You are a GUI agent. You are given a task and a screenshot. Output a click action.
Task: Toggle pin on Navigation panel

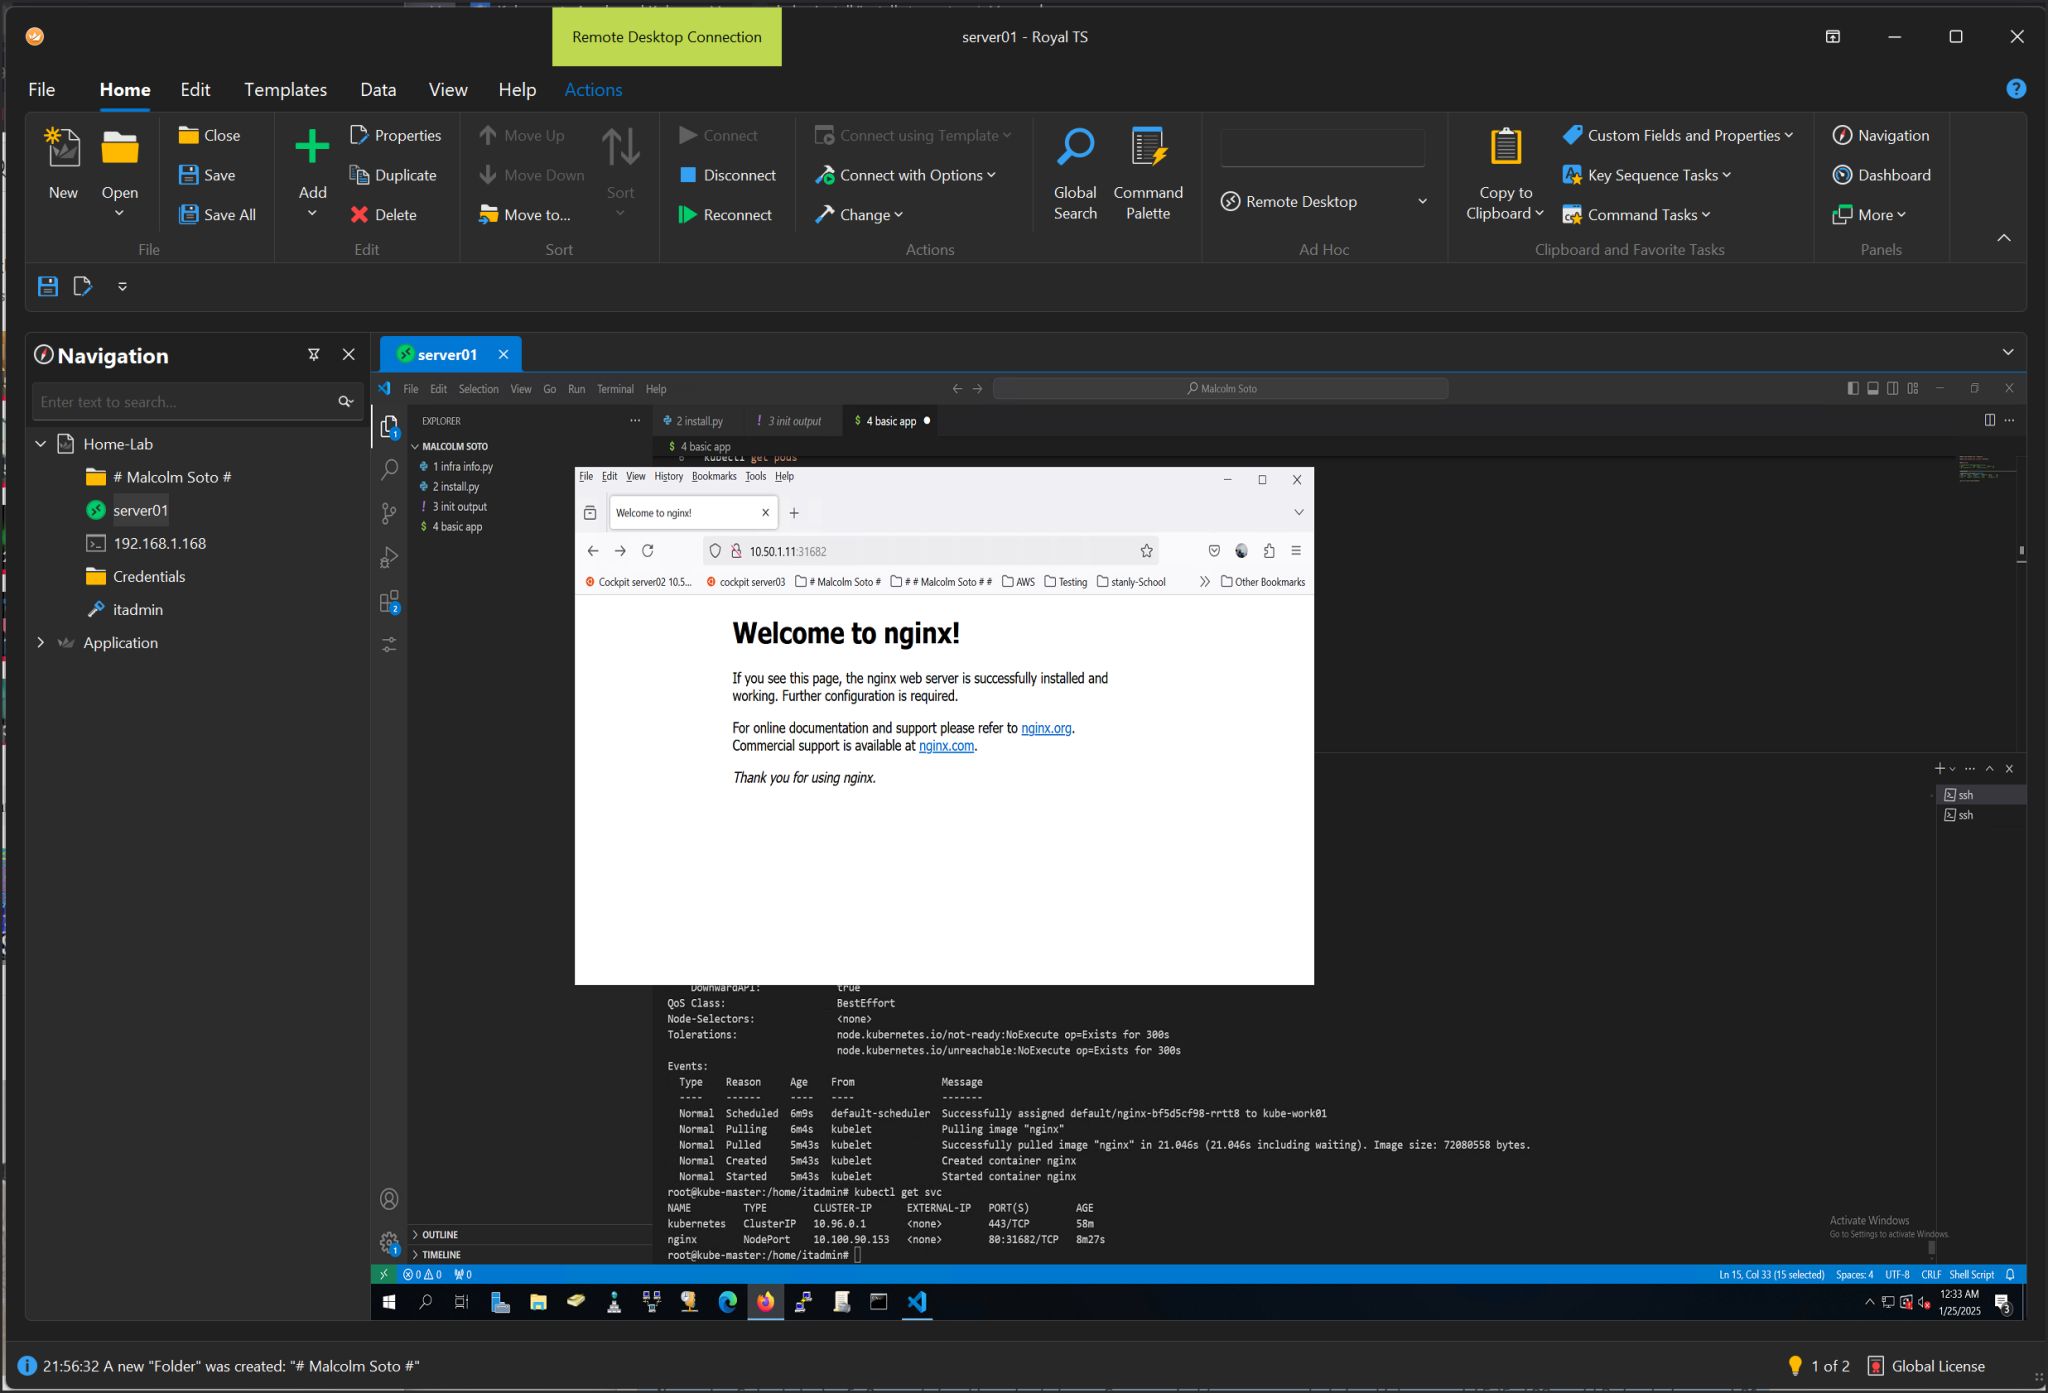coord(313,355)
